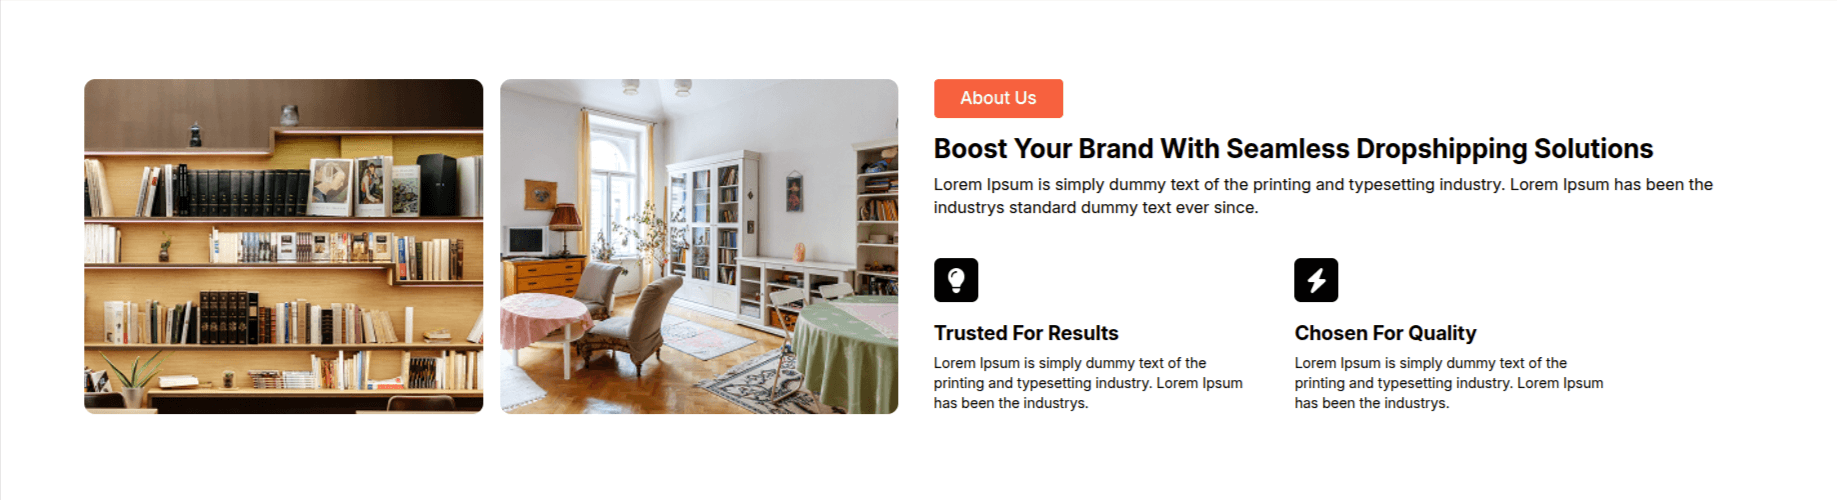Click the pink tablecloth table in room photo
The image size is (1837, 500).
click(x=545, y=320)
